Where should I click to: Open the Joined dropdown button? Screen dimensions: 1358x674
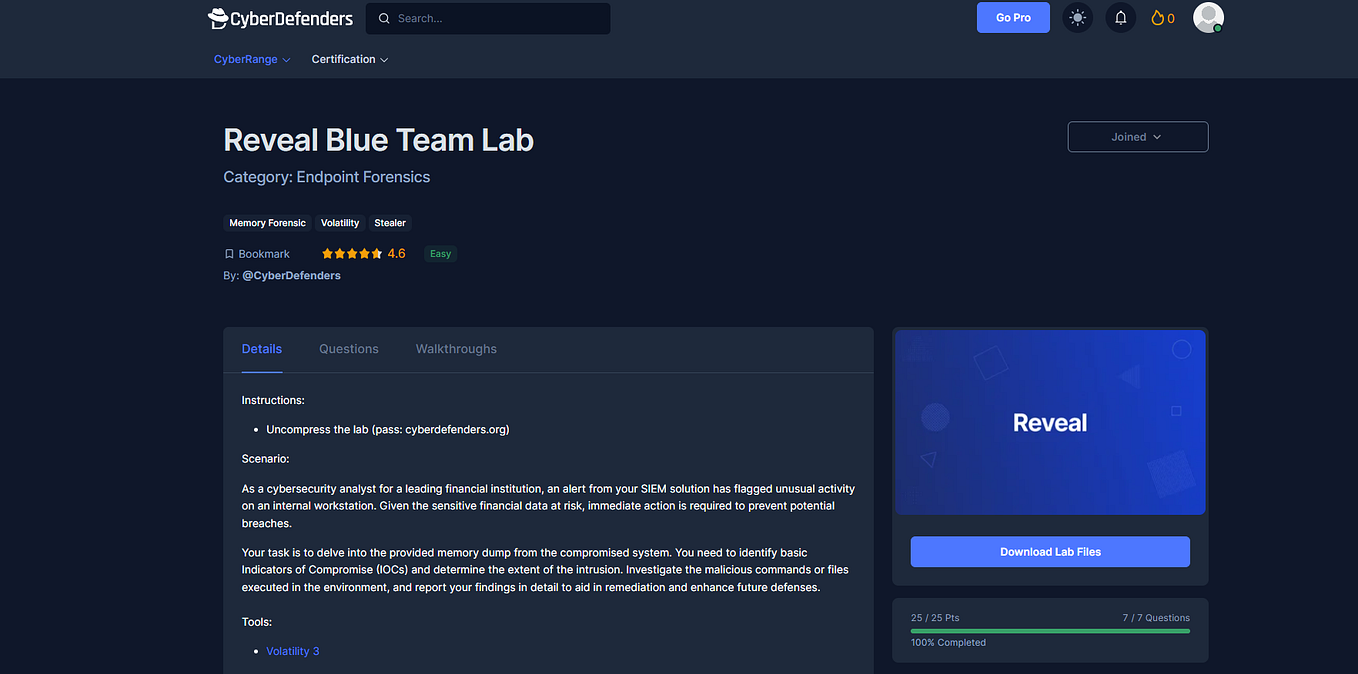coord(1138,137)
